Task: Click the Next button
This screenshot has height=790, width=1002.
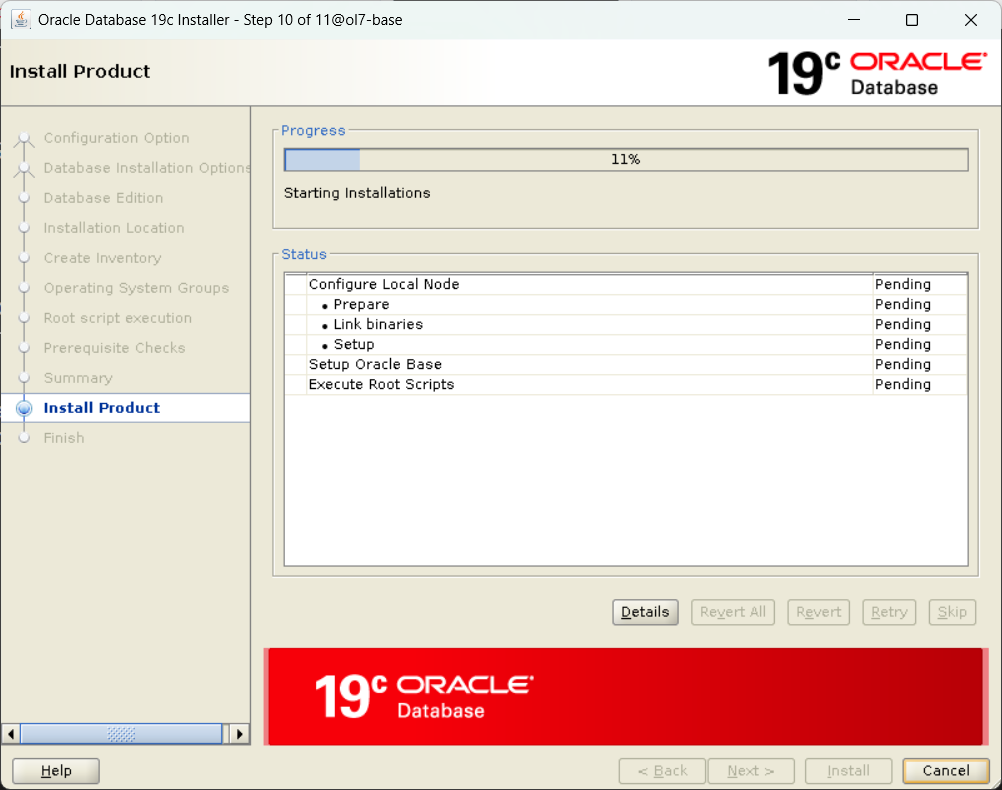Action: (751, 770)
